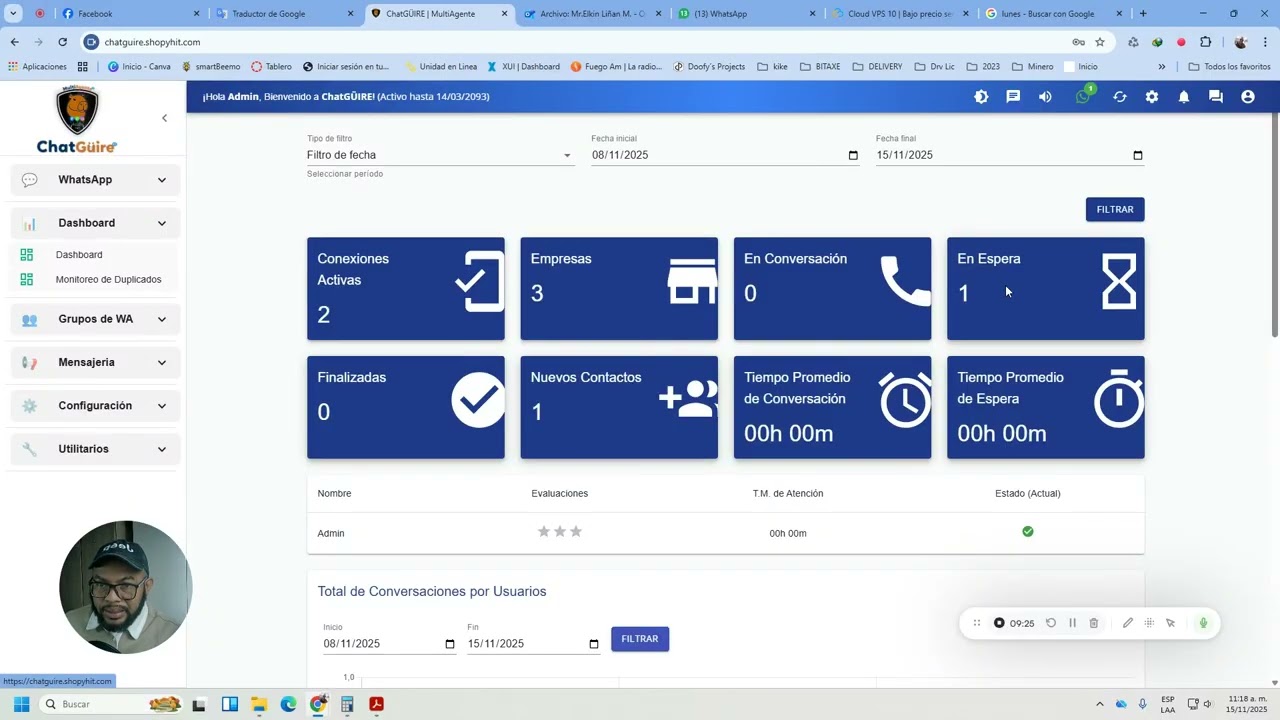Click the Admin name in the table
This screenshot has height=720, width=1280.
tap(331, 534)
